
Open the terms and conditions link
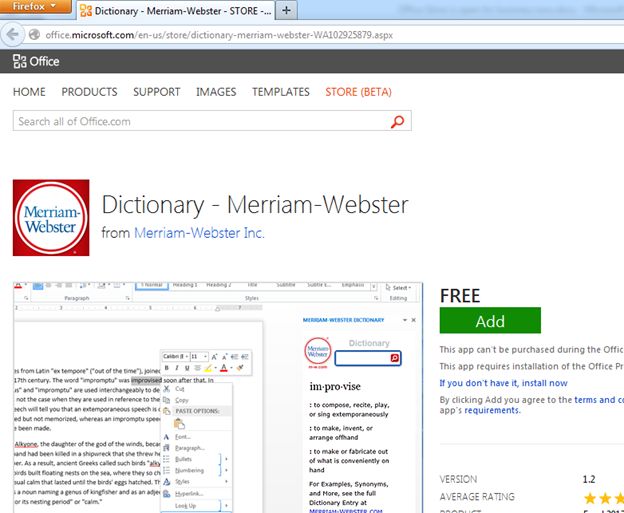click(x=599, y=400)
